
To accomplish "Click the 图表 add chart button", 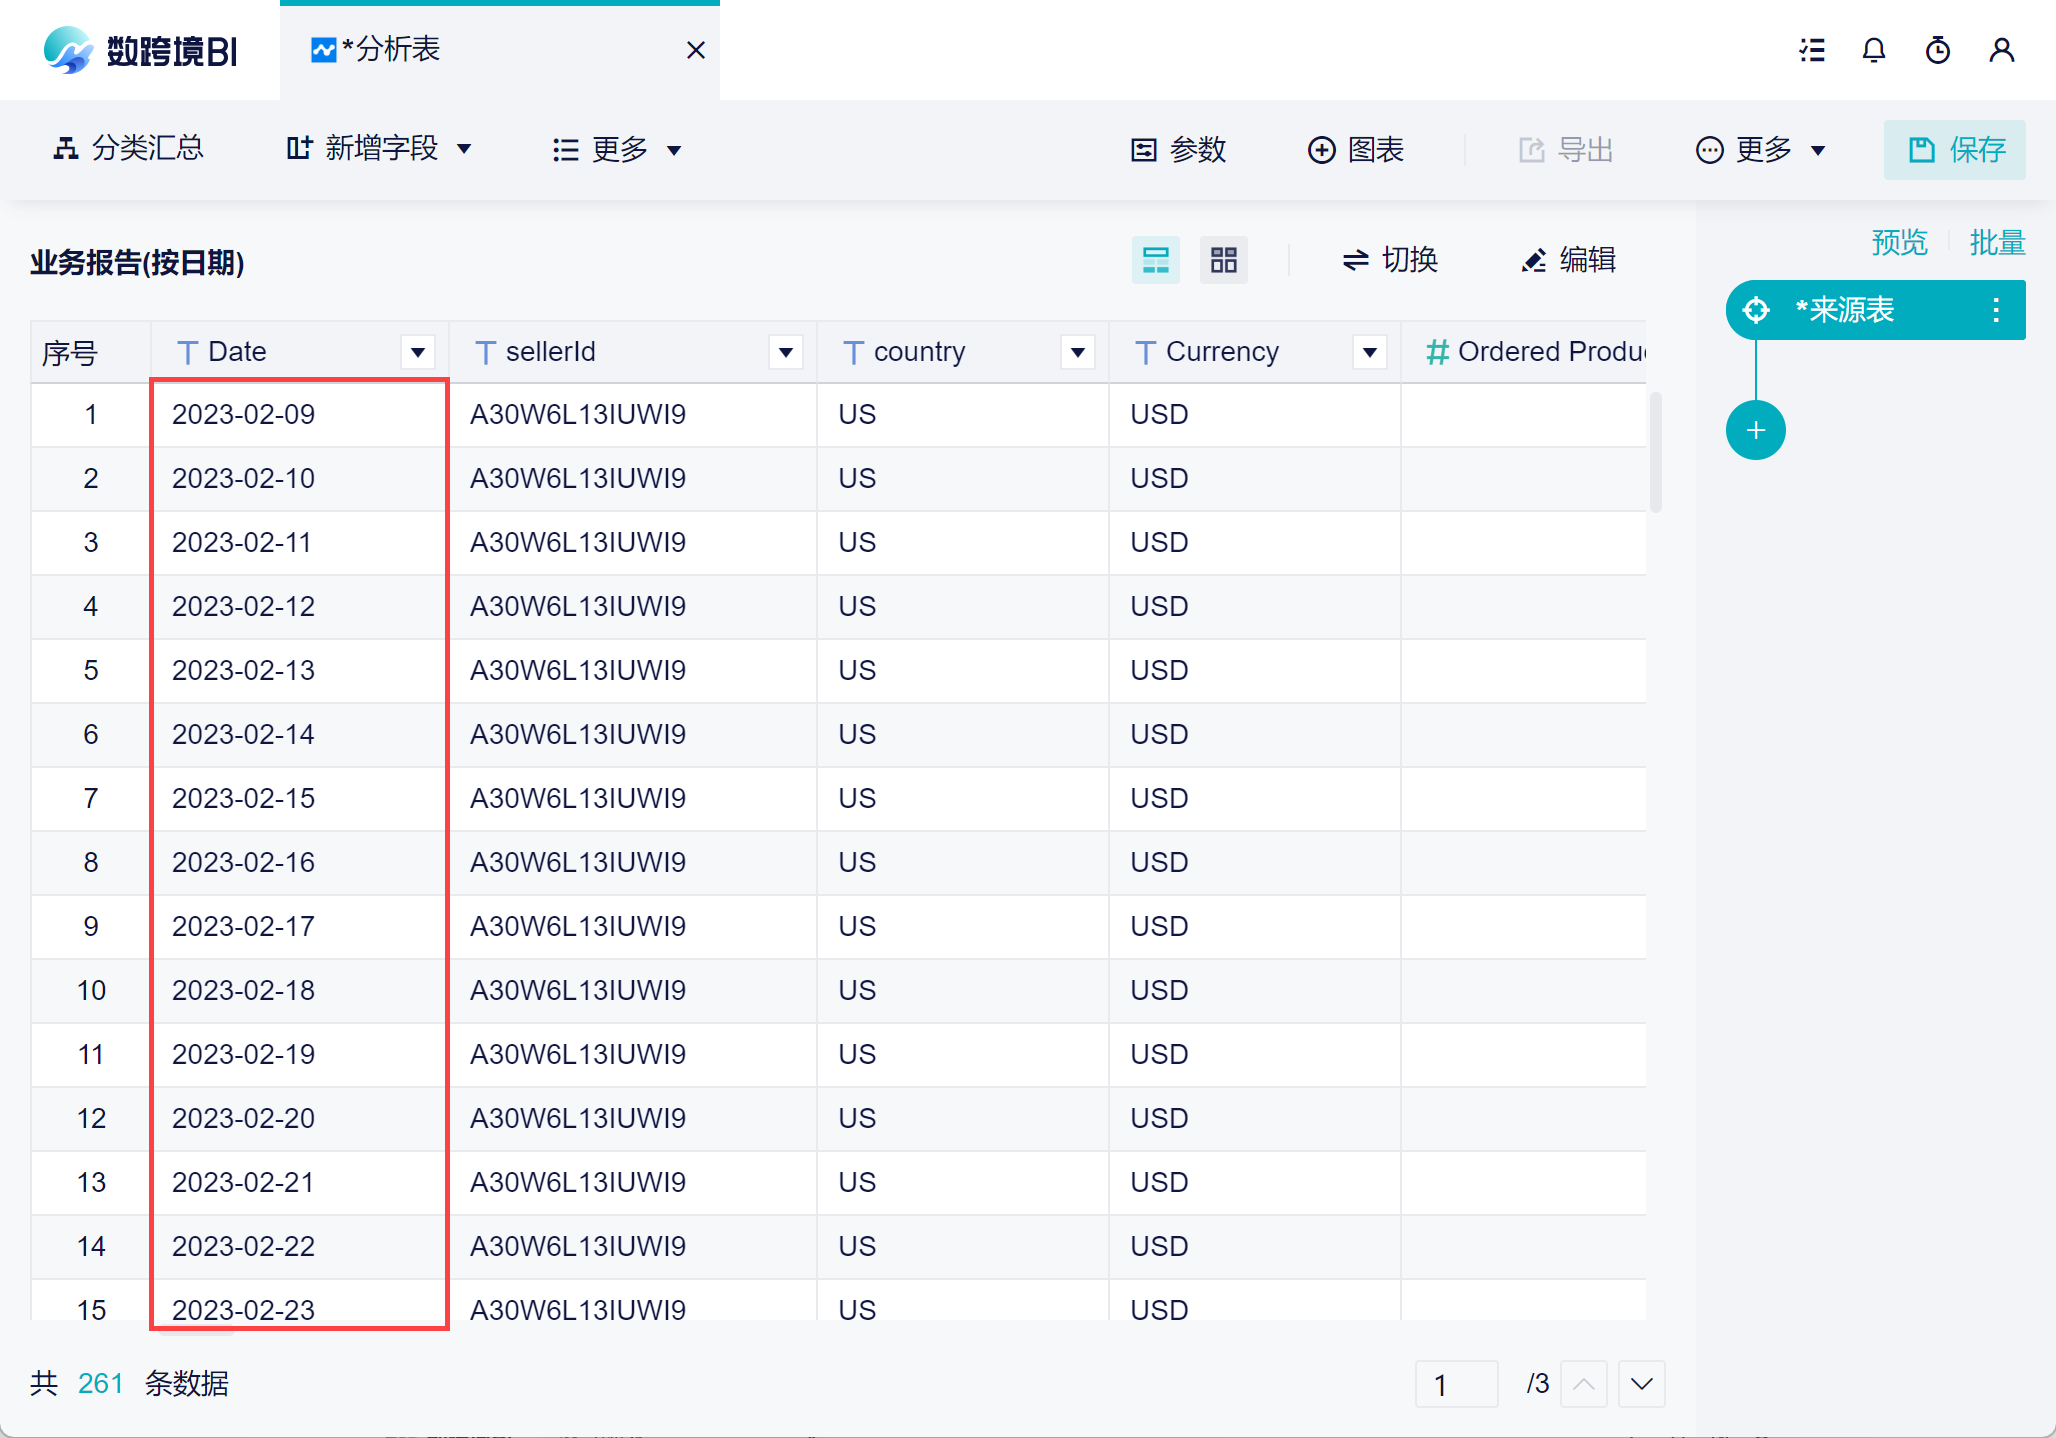I will [1356, 150].
